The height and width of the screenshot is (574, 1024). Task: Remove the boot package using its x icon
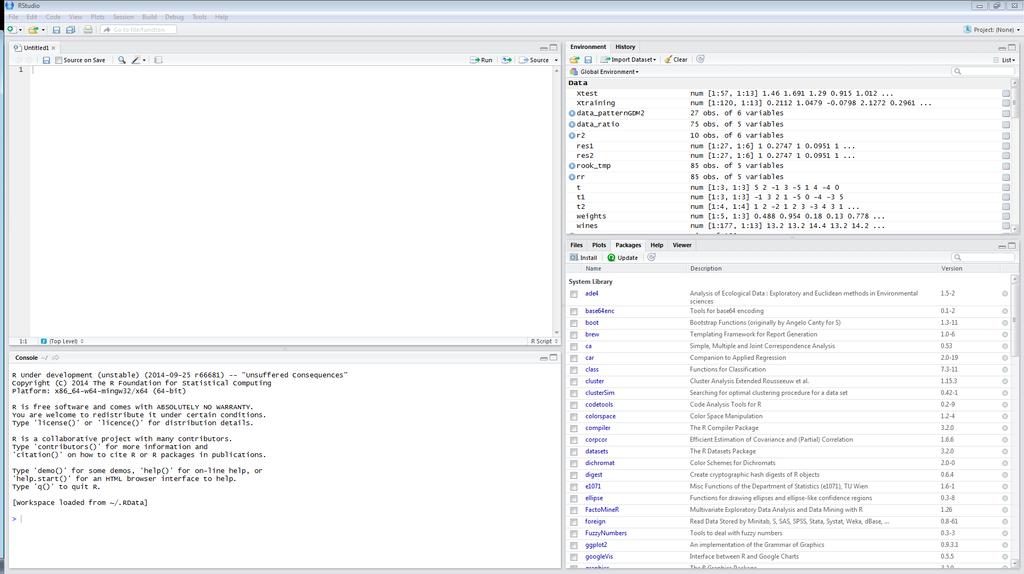click(x=1005, y=323)
